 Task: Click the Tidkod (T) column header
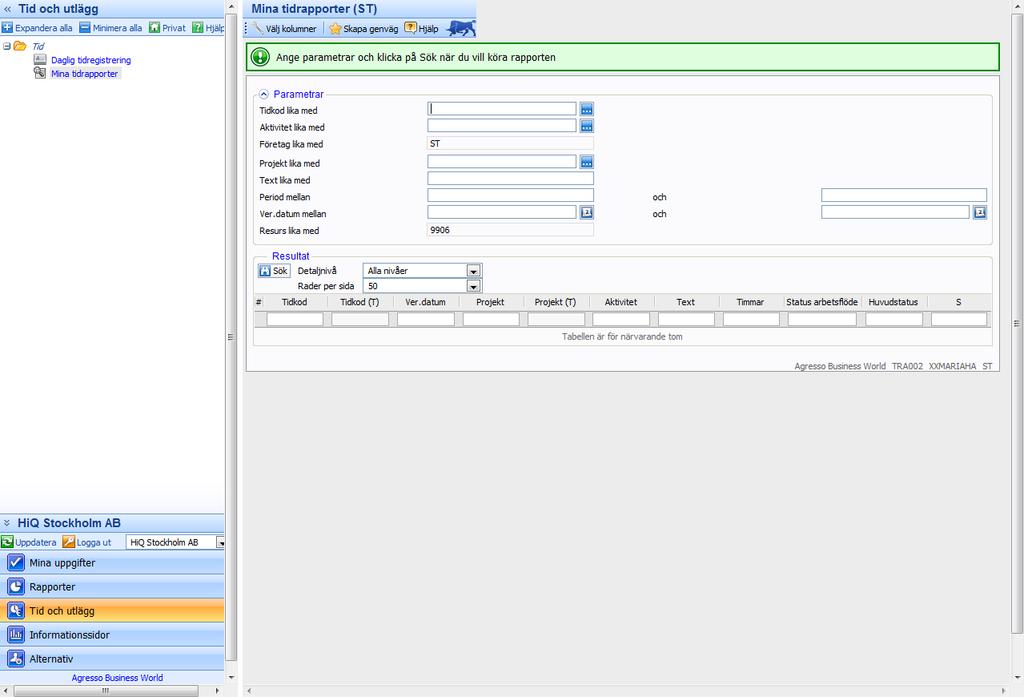click(360, 302)
